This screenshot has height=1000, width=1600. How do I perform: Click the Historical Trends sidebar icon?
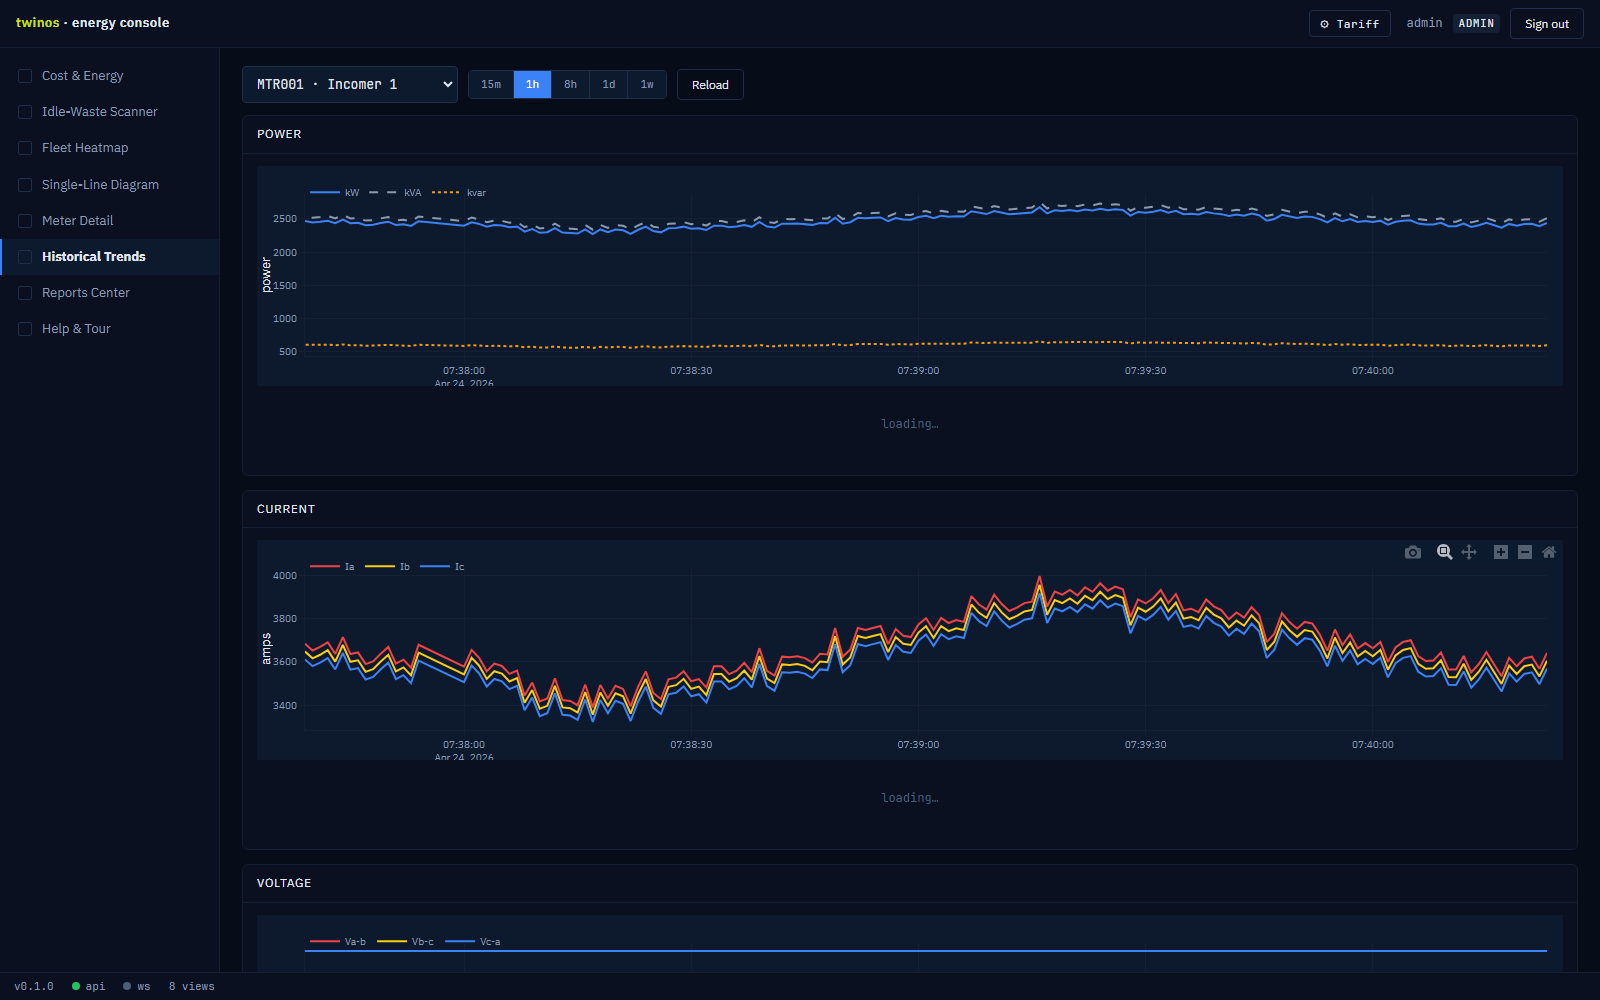pyautogui.click(x=25, y=257)
